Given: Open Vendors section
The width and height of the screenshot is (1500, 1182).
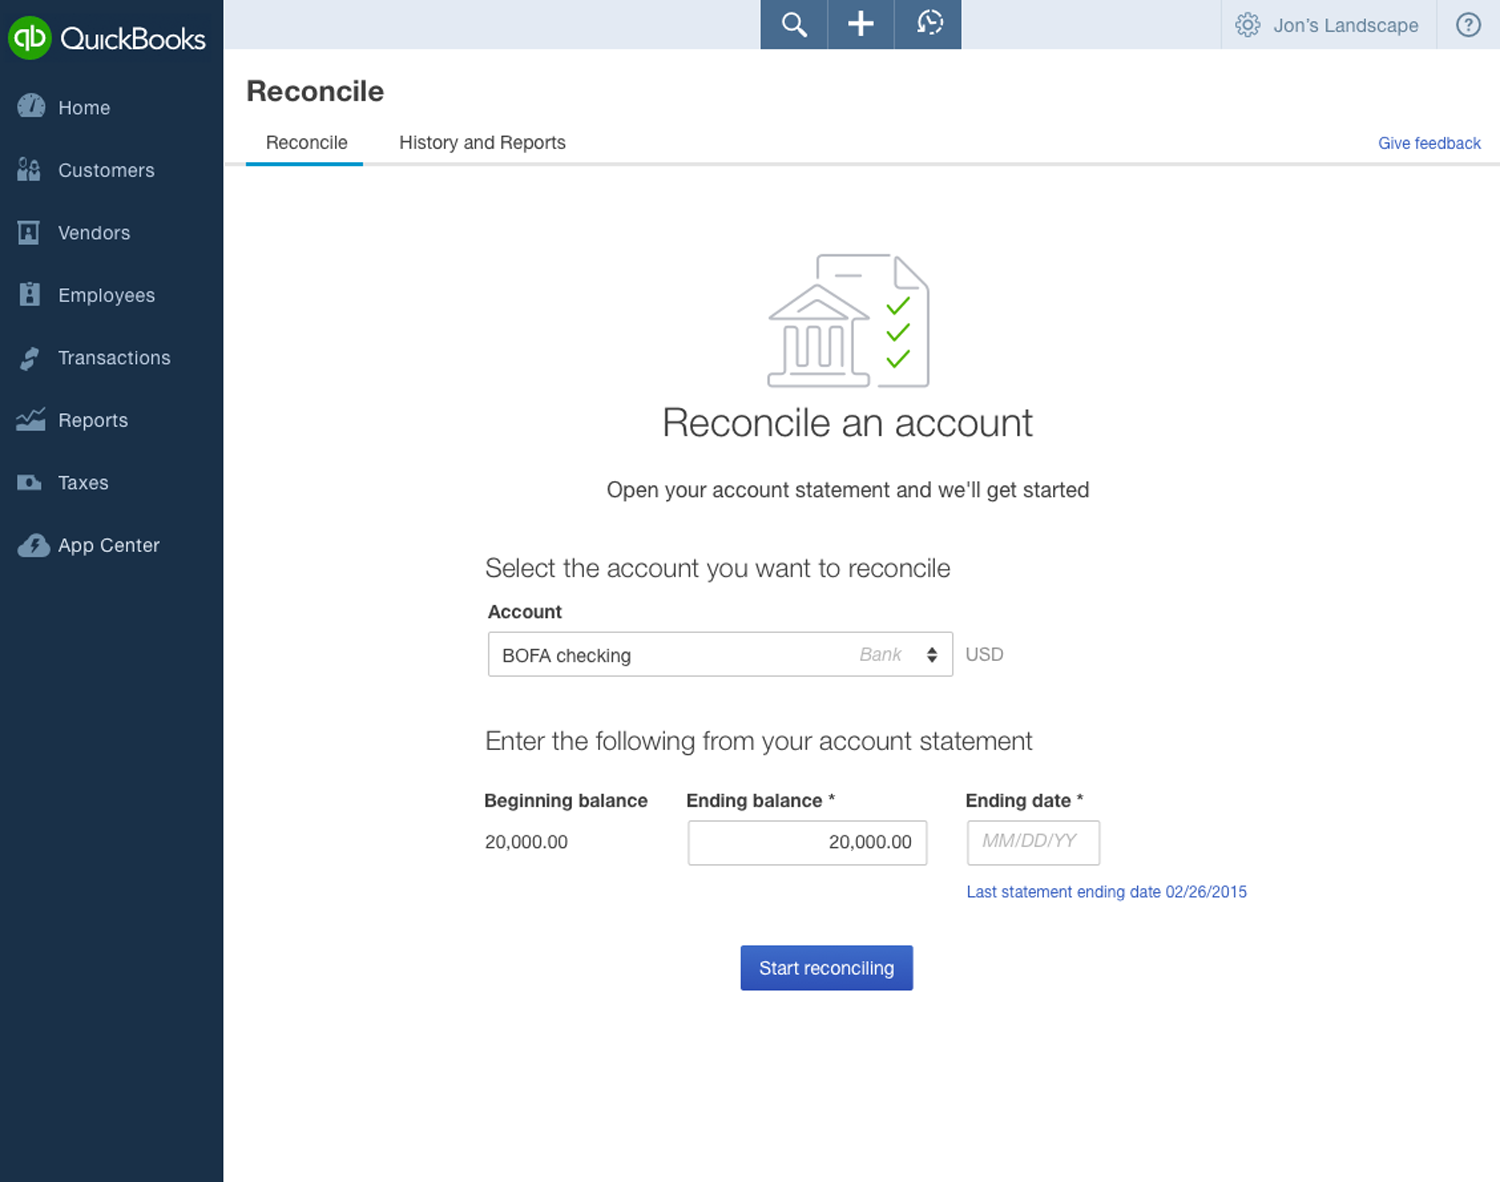Looking at the screenshot, I should pos(94,233).
